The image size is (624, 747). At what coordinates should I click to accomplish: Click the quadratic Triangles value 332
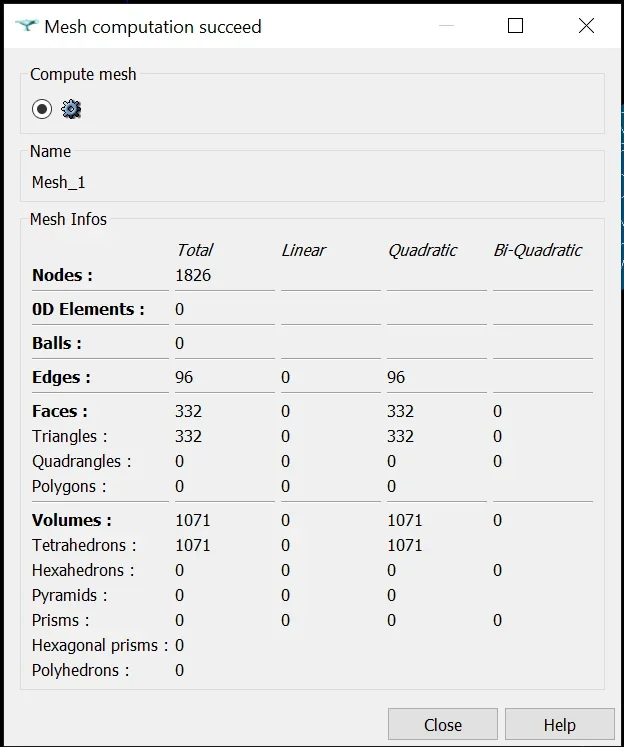tap(400, 436)
